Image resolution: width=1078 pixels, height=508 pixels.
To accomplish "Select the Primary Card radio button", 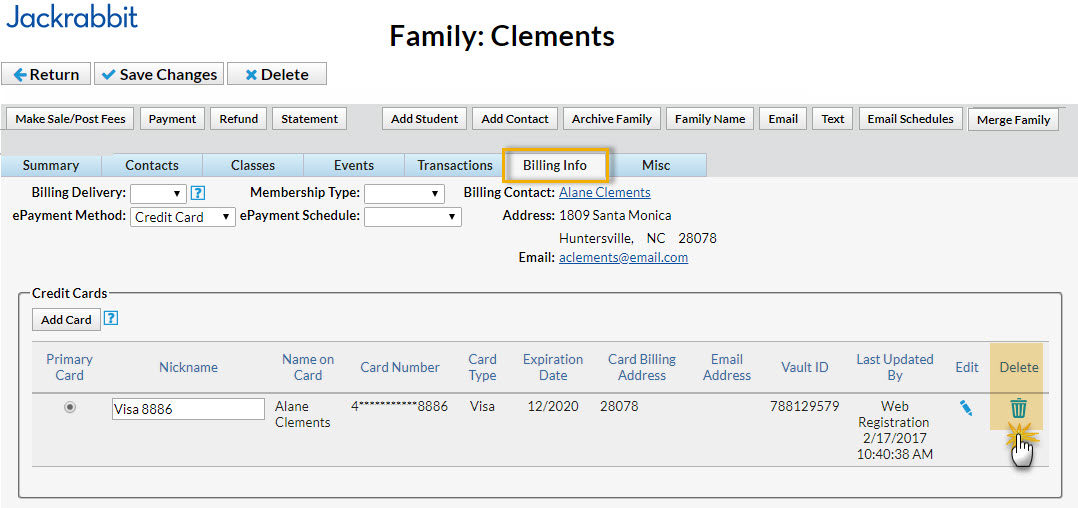I will pos(70,407).
